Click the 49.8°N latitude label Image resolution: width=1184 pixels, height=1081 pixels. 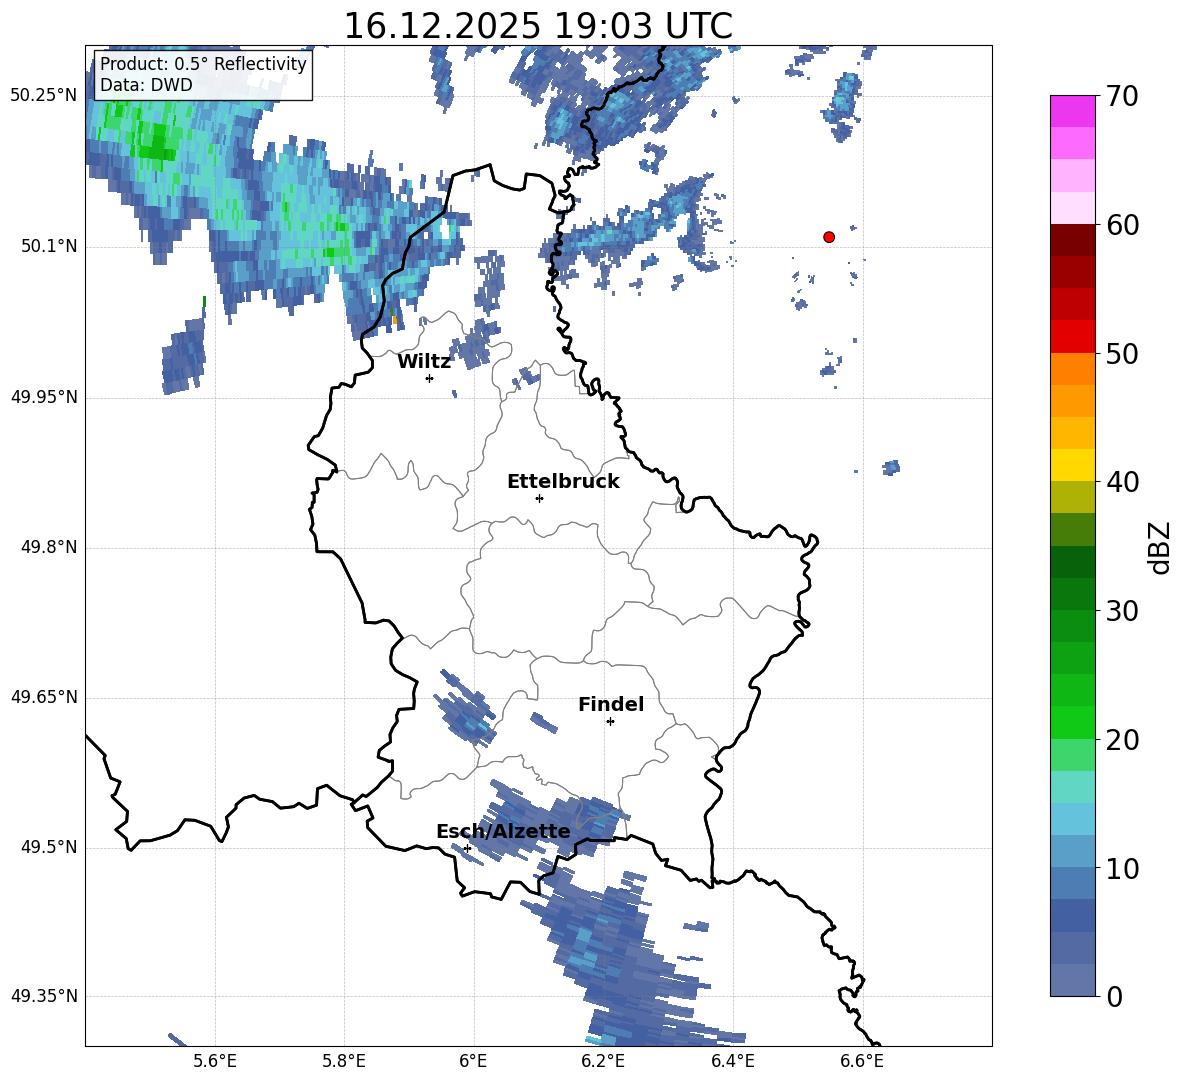coord(49,547)
